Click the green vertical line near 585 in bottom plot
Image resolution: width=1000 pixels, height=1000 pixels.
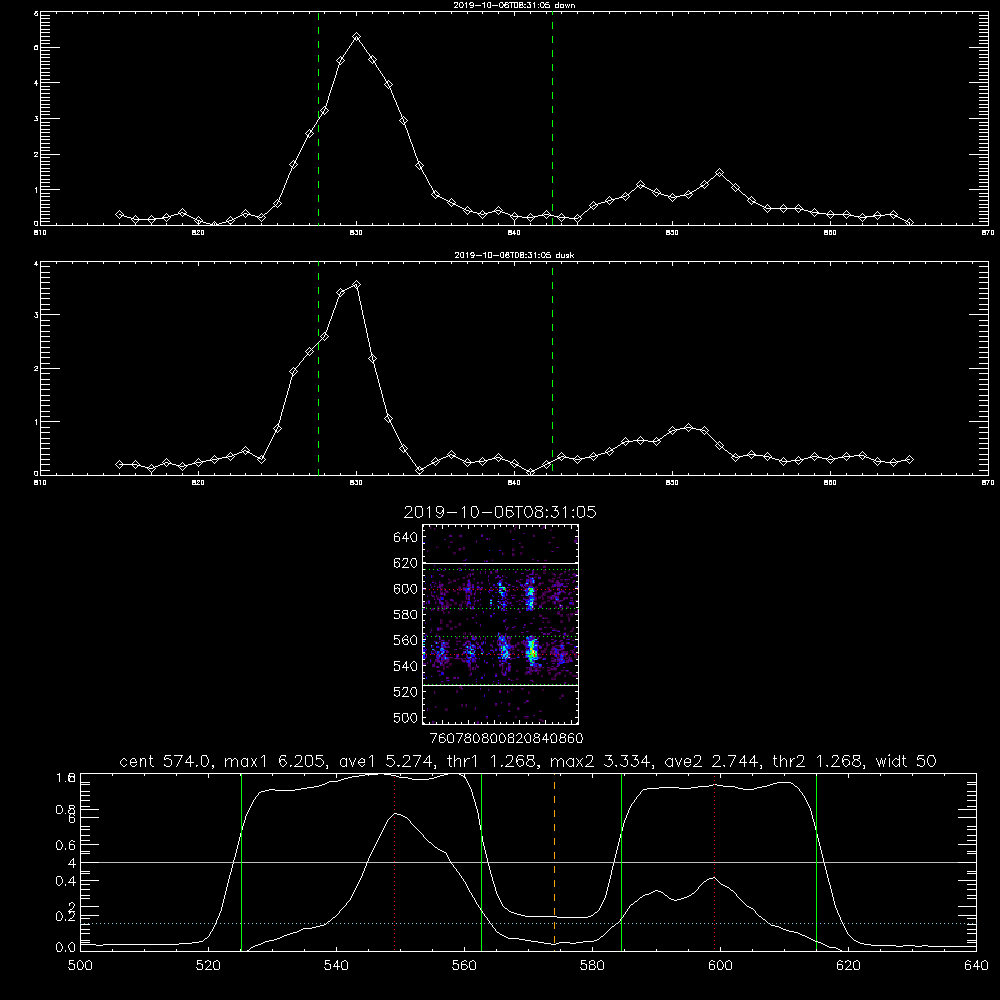(x=621, y=861)
